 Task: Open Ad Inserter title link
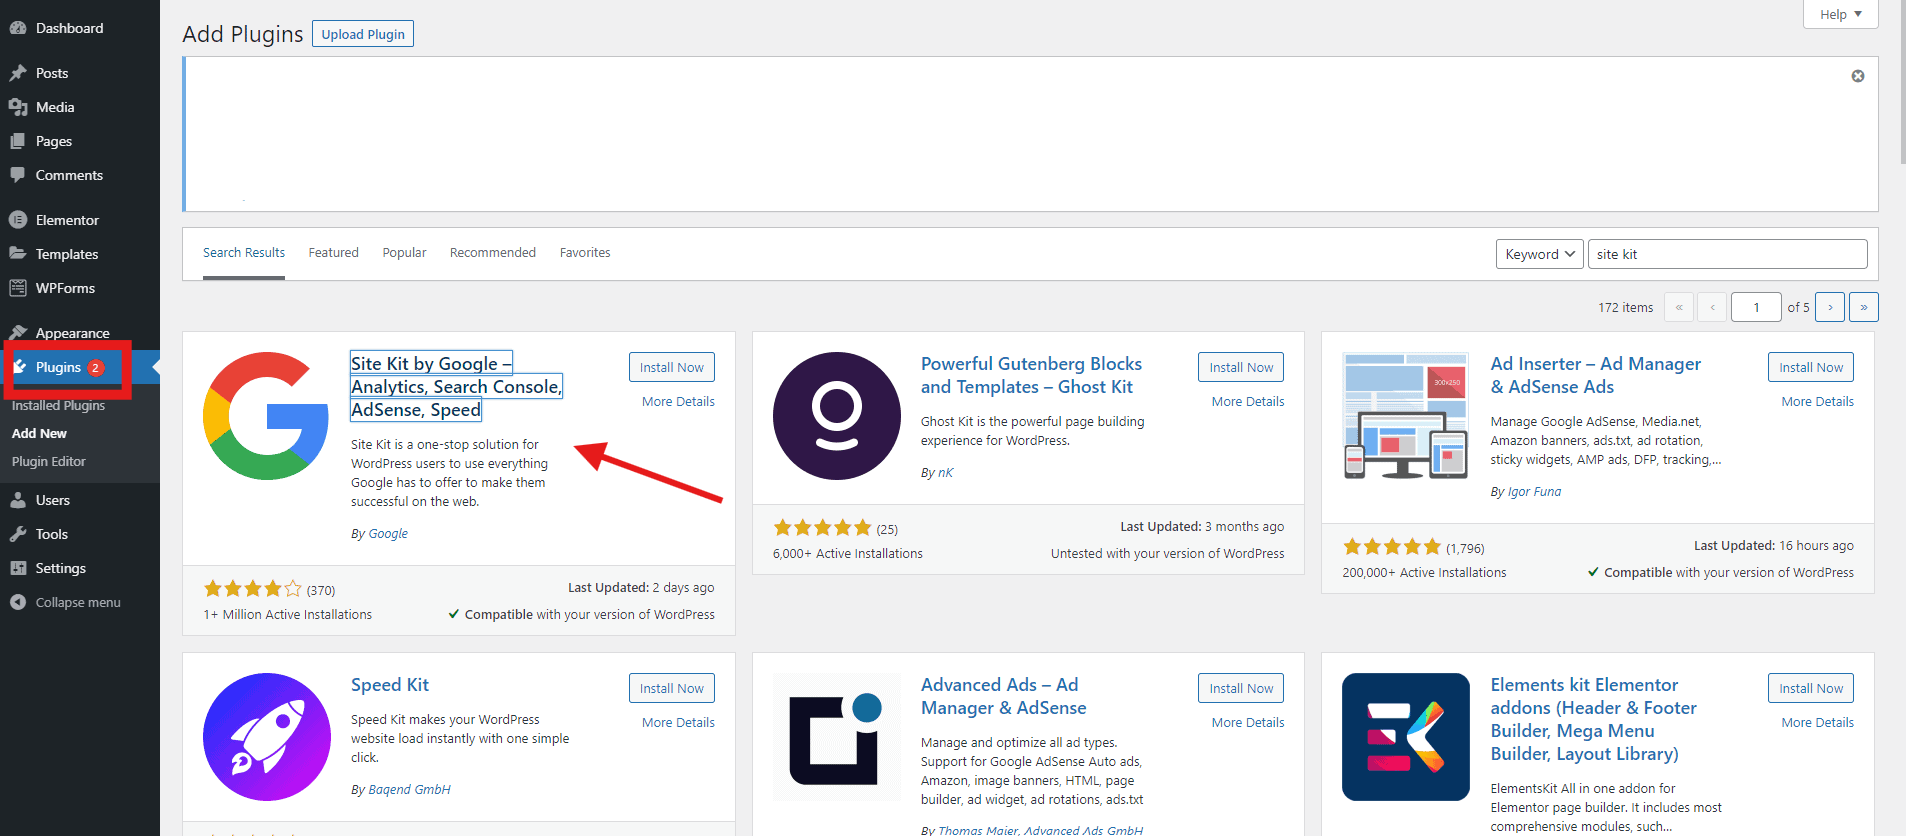coord(1595,375)
